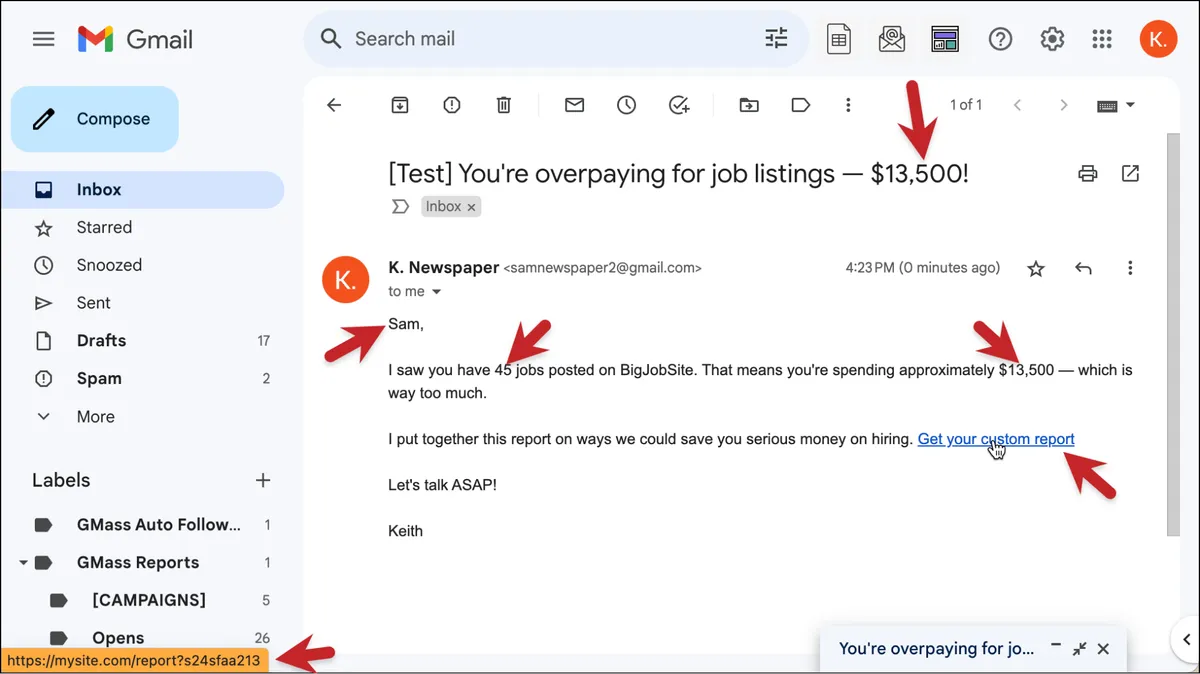
Task: Click the sender name K. Newspaper
Action: (x=443, y=267)
